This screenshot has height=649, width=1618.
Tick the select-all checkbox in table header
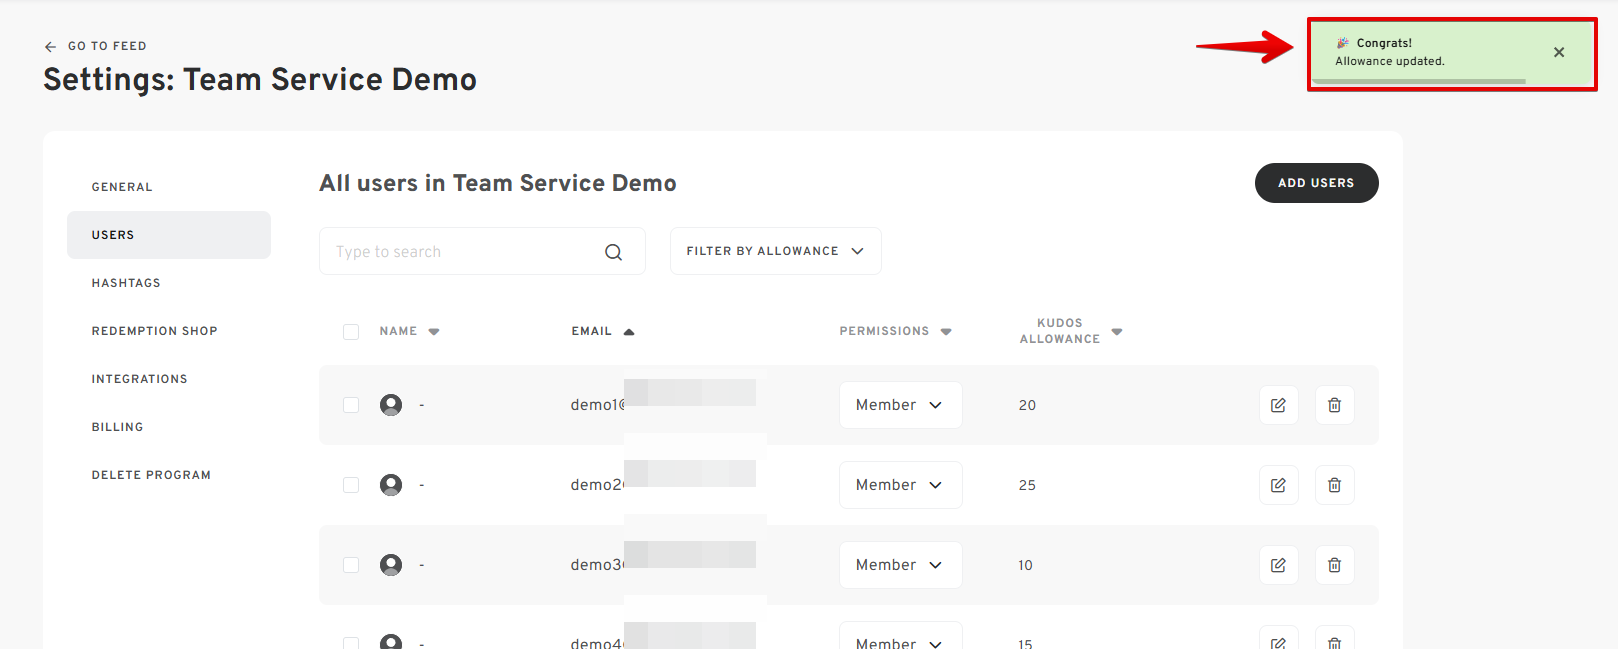pos(351,332)
